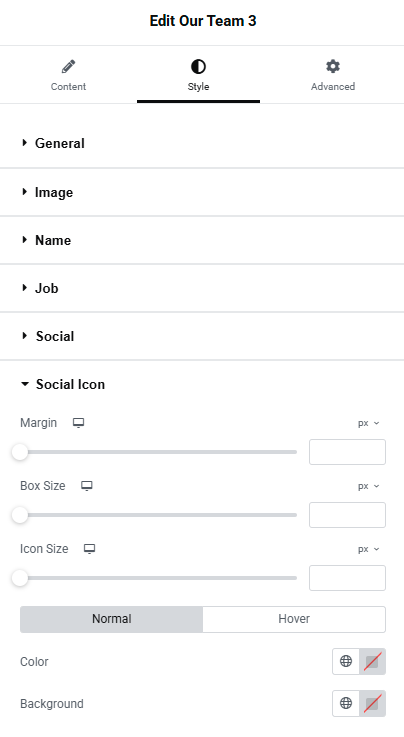Switch to the Content tab
Image resolution: width=404 pixels, height=737 pixels.
(x=69, y=75)
